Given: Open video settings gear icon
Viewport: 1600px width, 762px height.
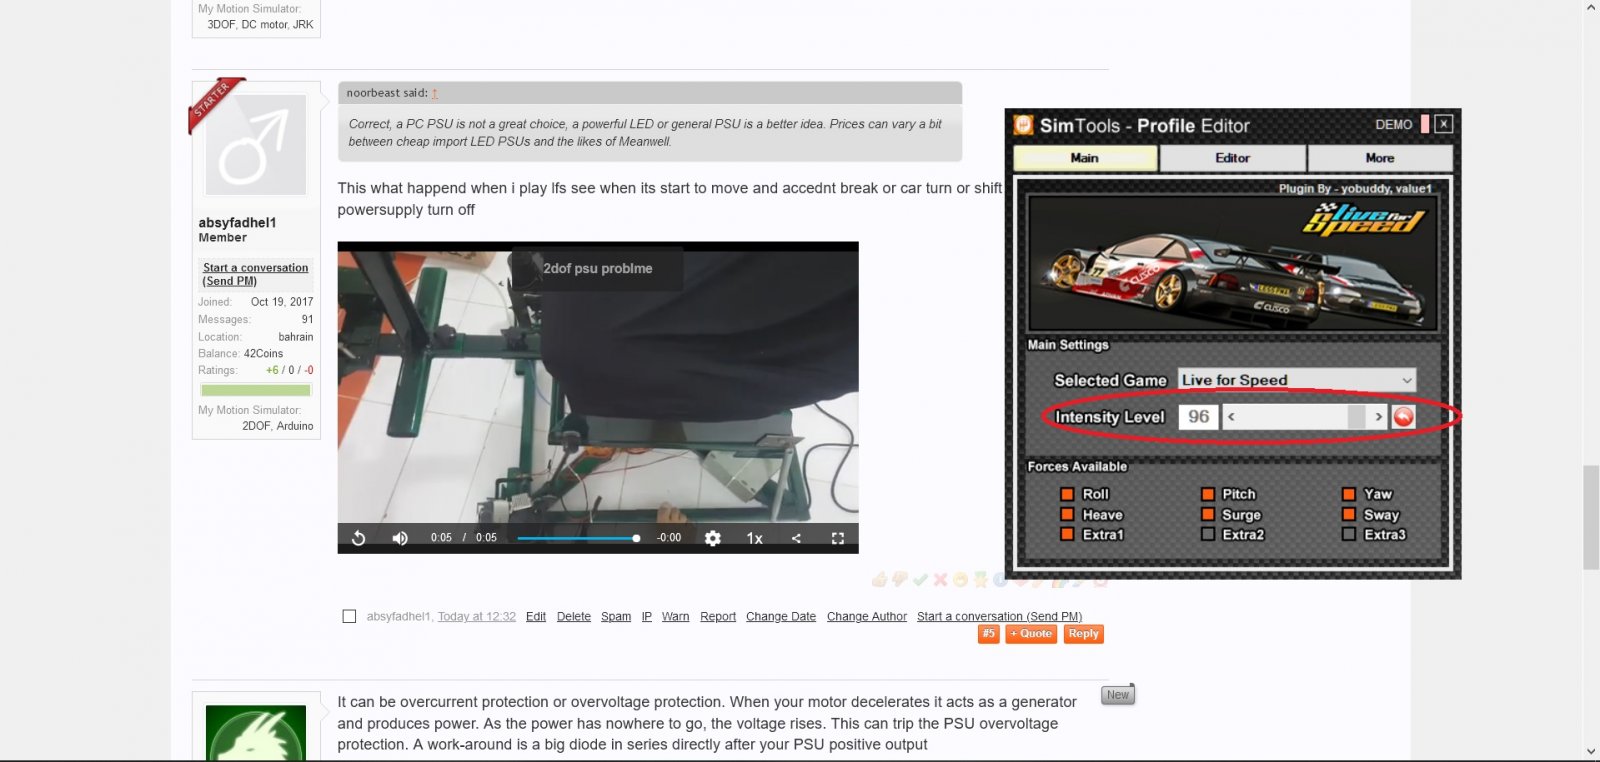Looking at the screenshot, I should [x=712, y=538].
